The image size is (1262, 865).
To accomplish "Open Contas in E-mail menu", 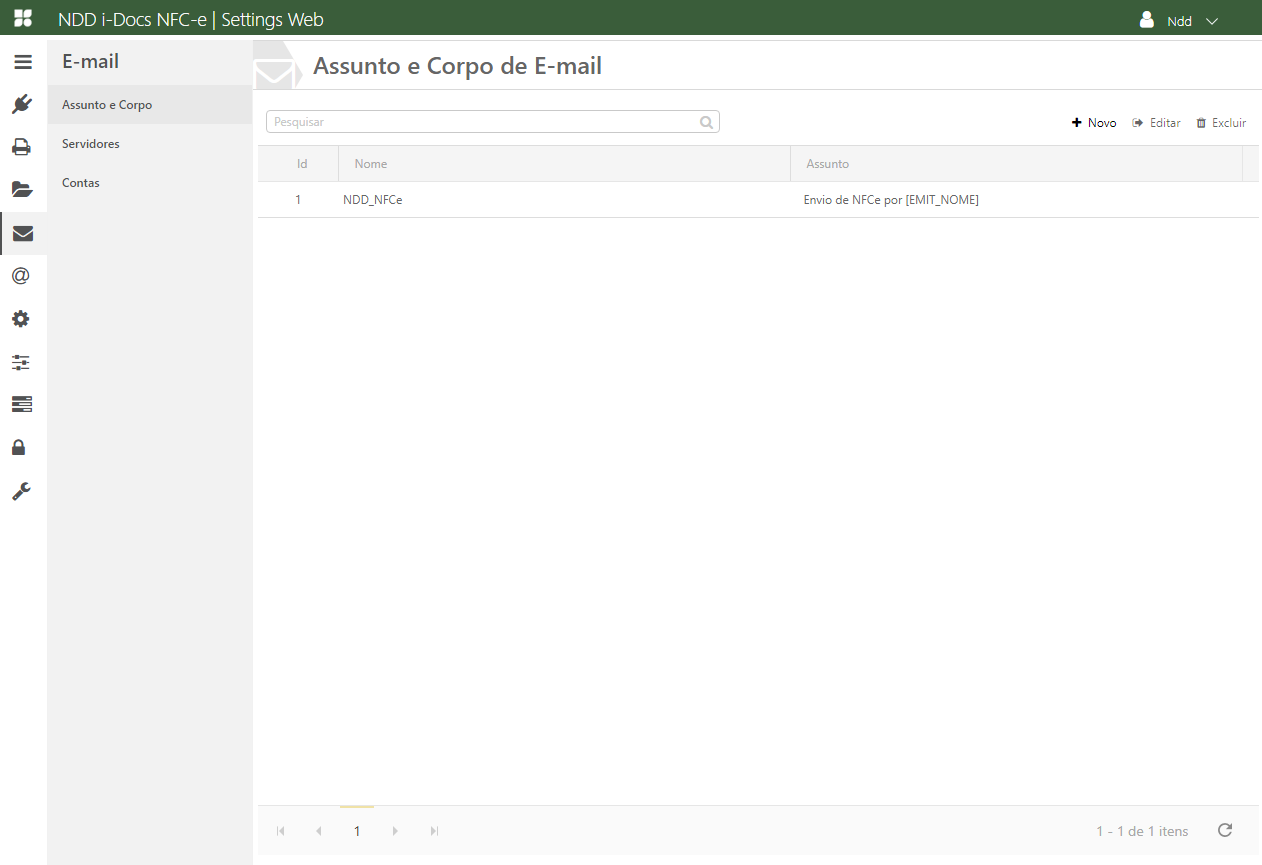I will tap(81, 183).
